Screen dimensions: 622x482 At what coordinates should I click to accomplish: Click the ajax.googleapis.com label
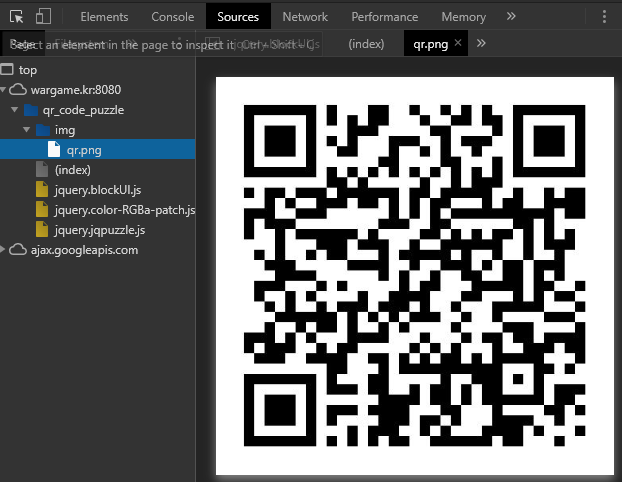(84, 250)
